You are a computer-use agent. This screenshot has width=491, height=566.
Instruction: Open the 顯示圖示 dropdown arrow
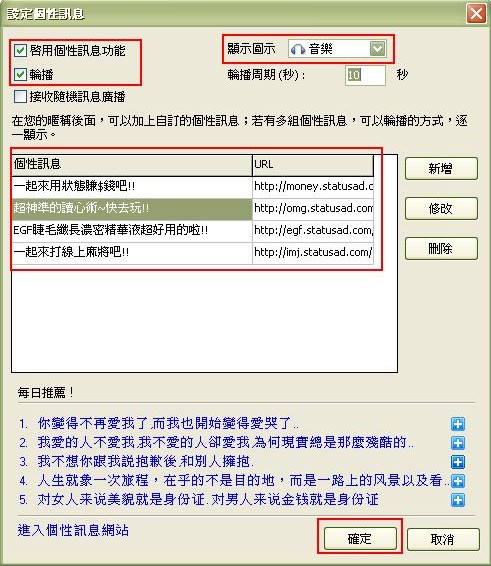pyautogui.click(x=378, y=49)
